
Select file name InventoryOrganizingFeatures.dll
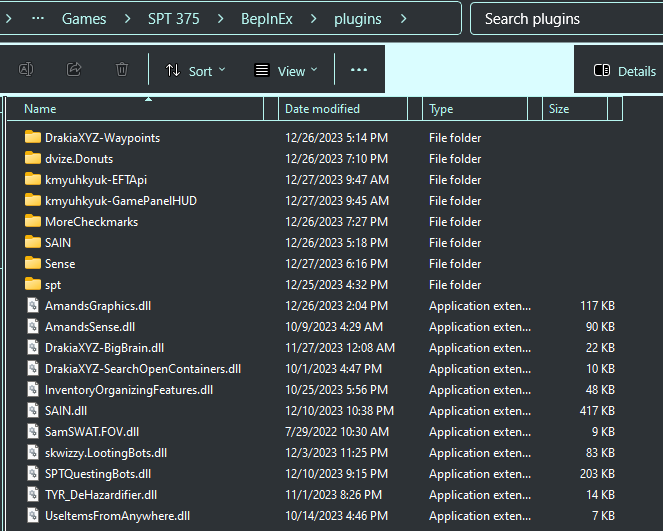(129, 390)
